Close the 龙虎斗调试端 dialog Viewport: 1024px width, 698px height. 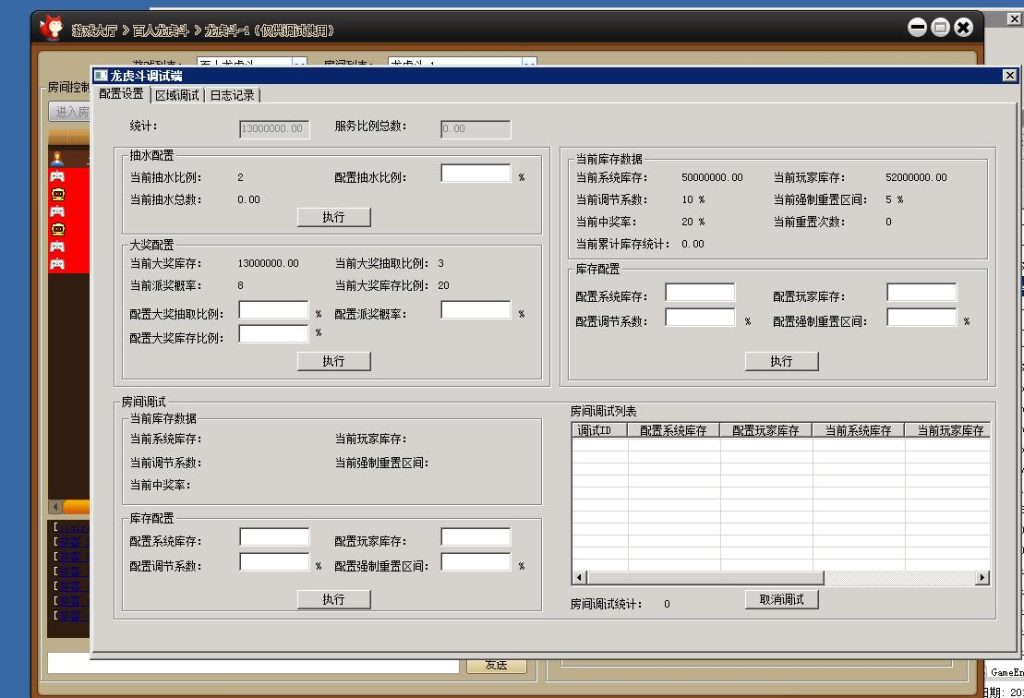click(1009, 76)
